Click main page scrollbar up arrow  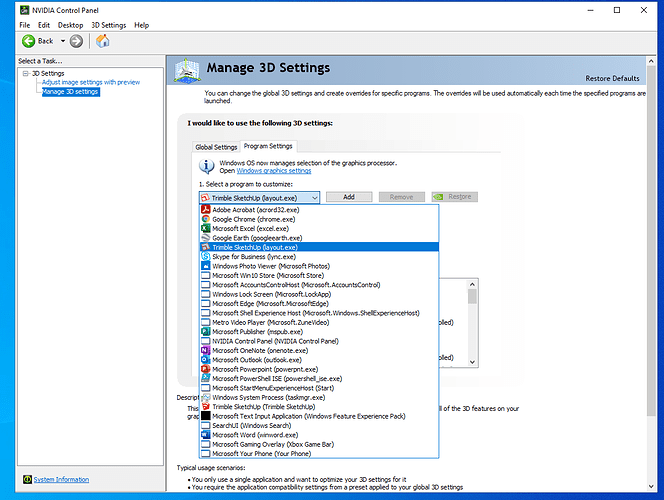point(651,61)
